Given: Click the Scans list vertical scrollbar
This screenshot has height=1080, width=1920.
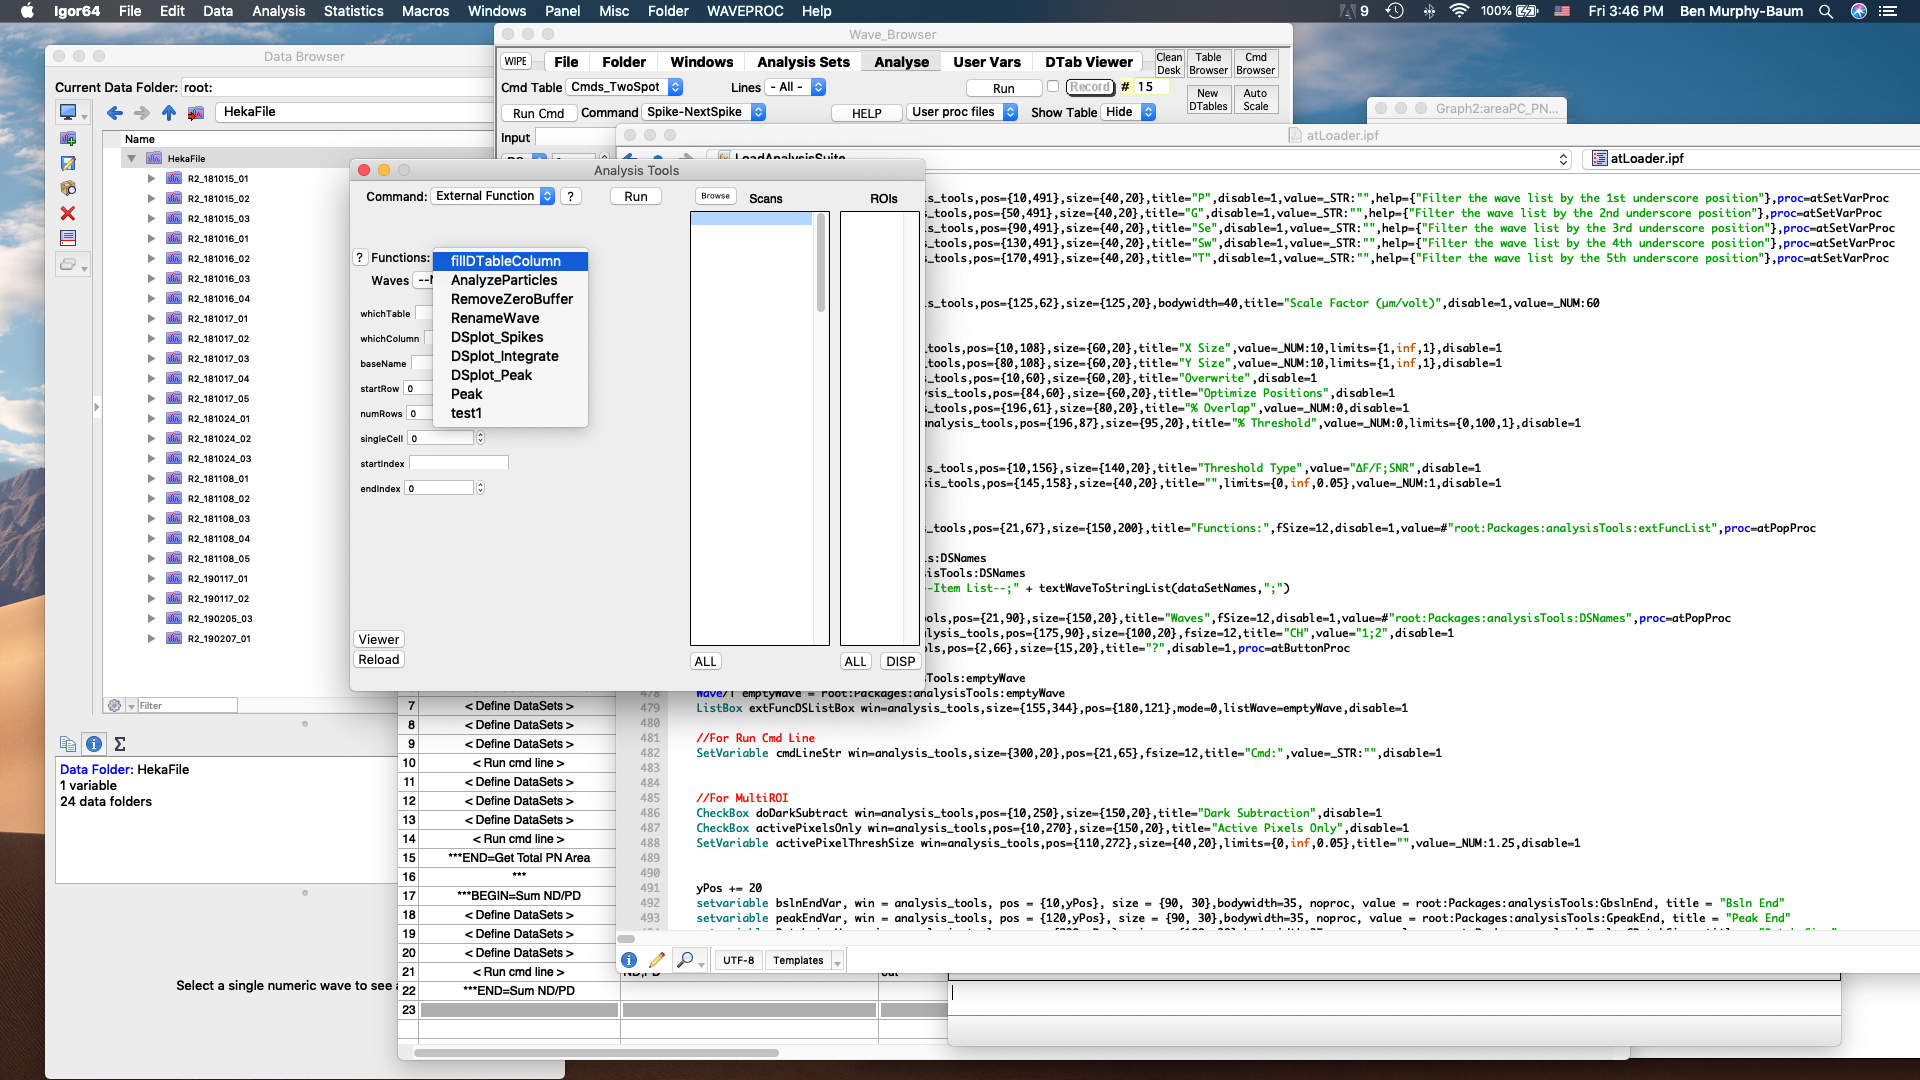Looking at the screenshot, I should pyautogui.click(x=822, y=264).
